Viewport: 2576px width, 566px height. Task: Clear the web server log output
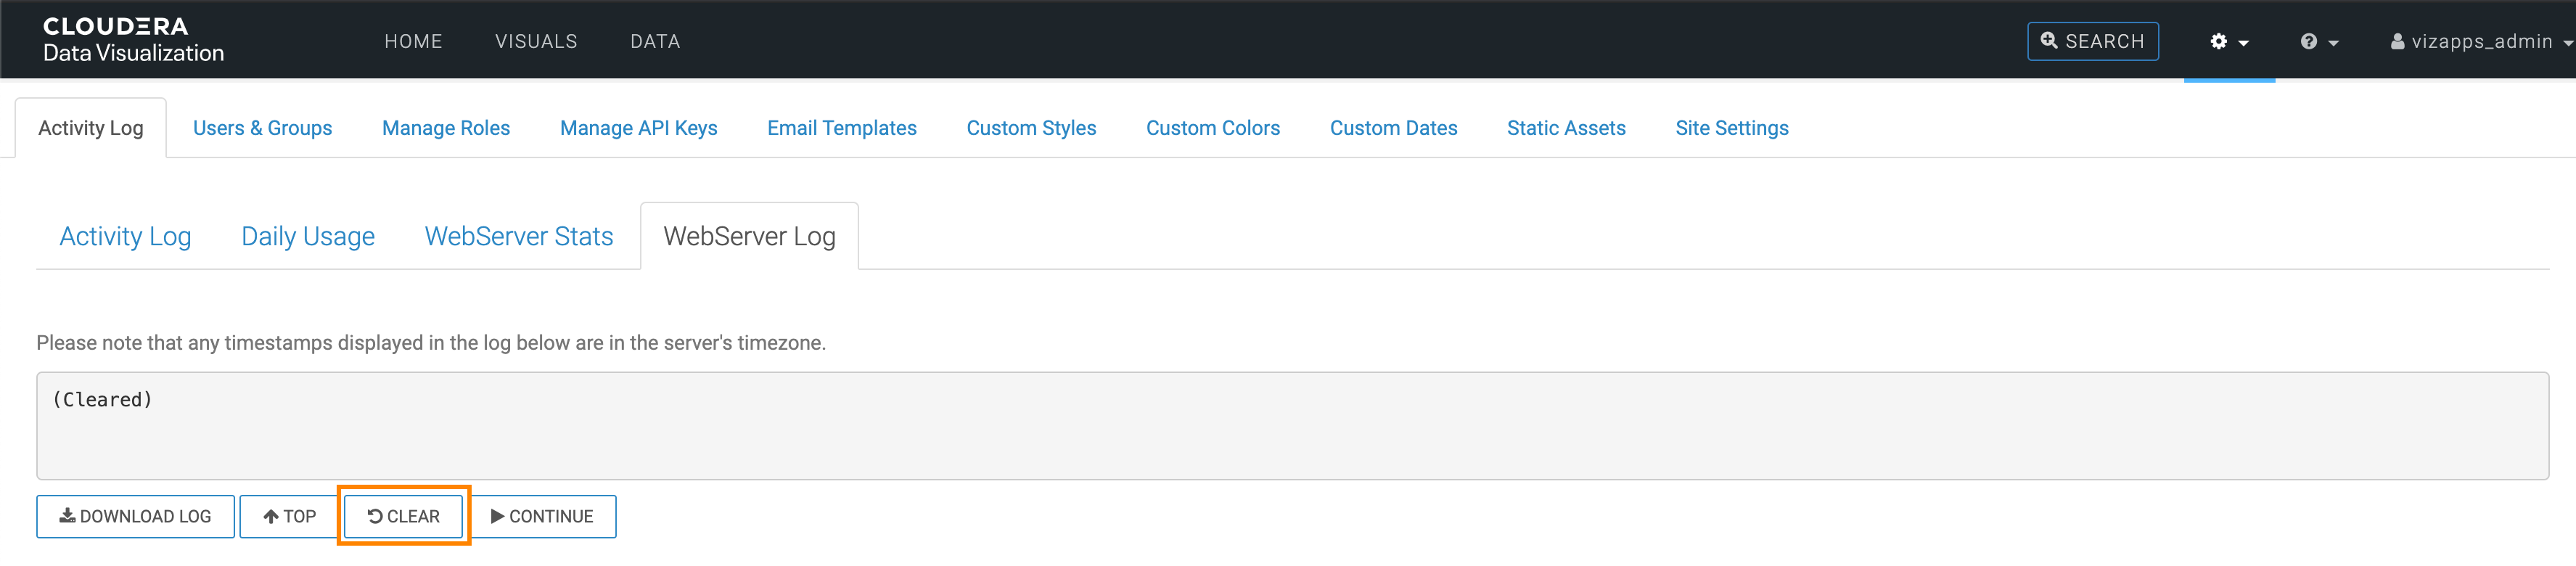[404, 516]
